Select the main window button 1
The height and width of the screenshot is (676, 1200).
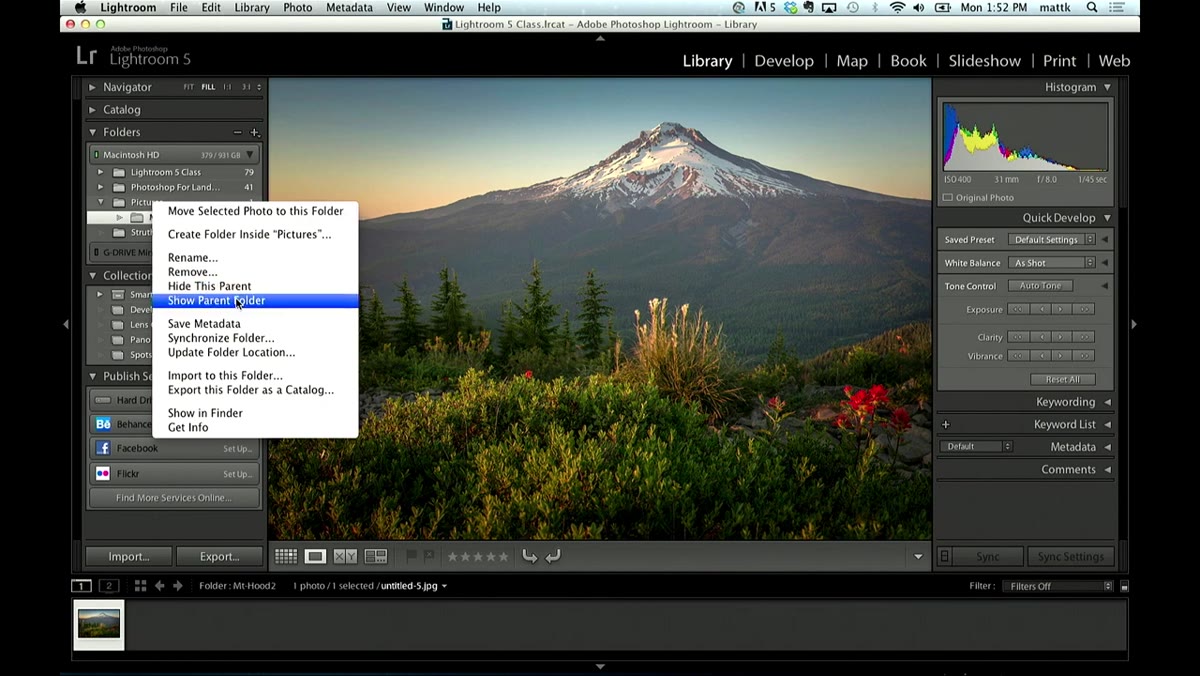click(x=82, y=586)
